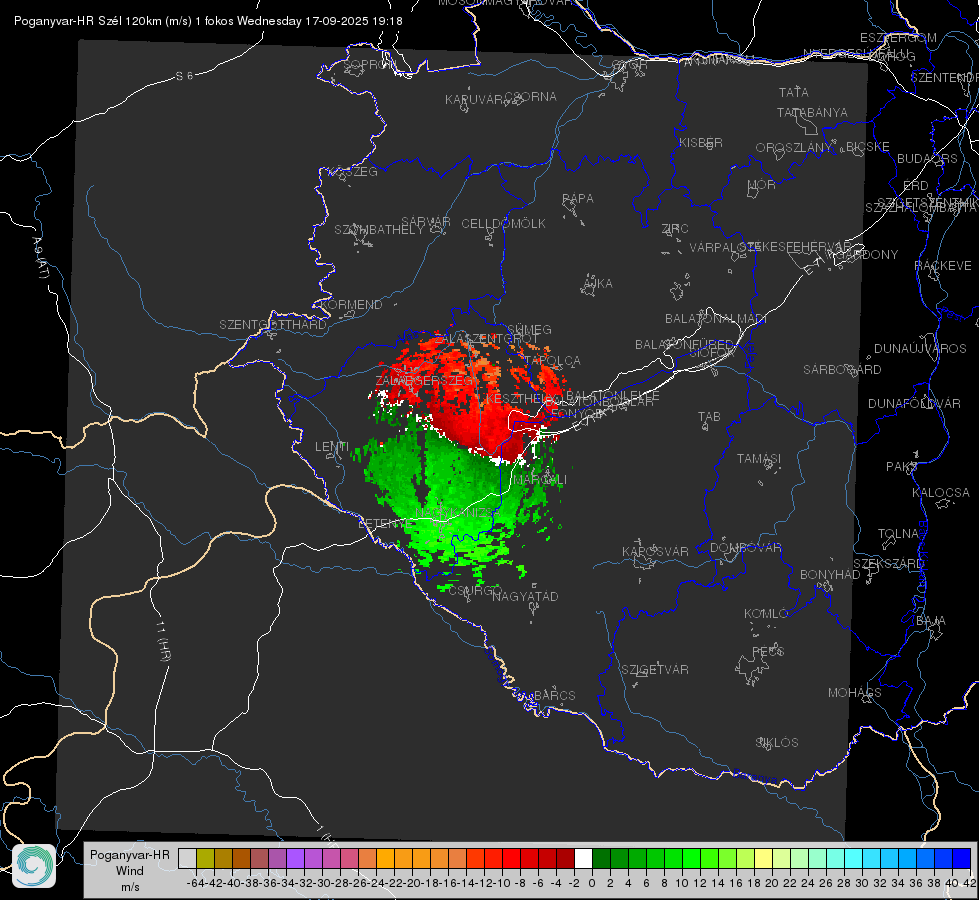Click the RÁCKEVE city label
This screenshot has height=900, width=979.
(942, 266)
